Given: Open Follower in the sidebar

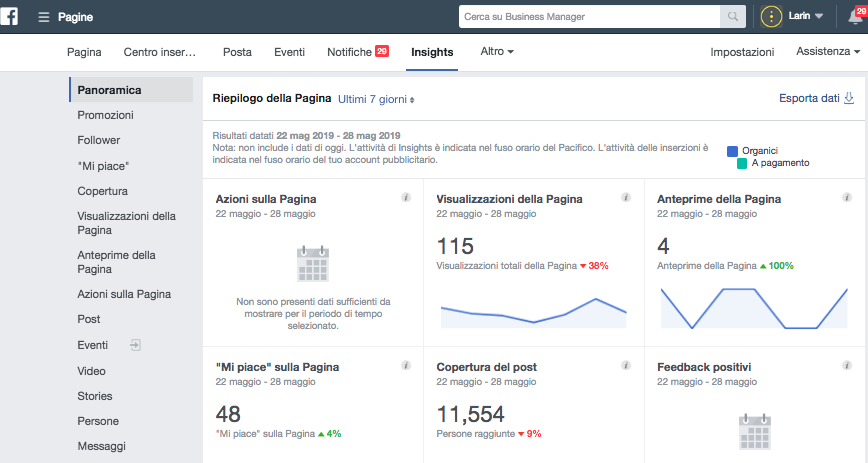Looking at the screenshot, I should click(x=99, y=140).
